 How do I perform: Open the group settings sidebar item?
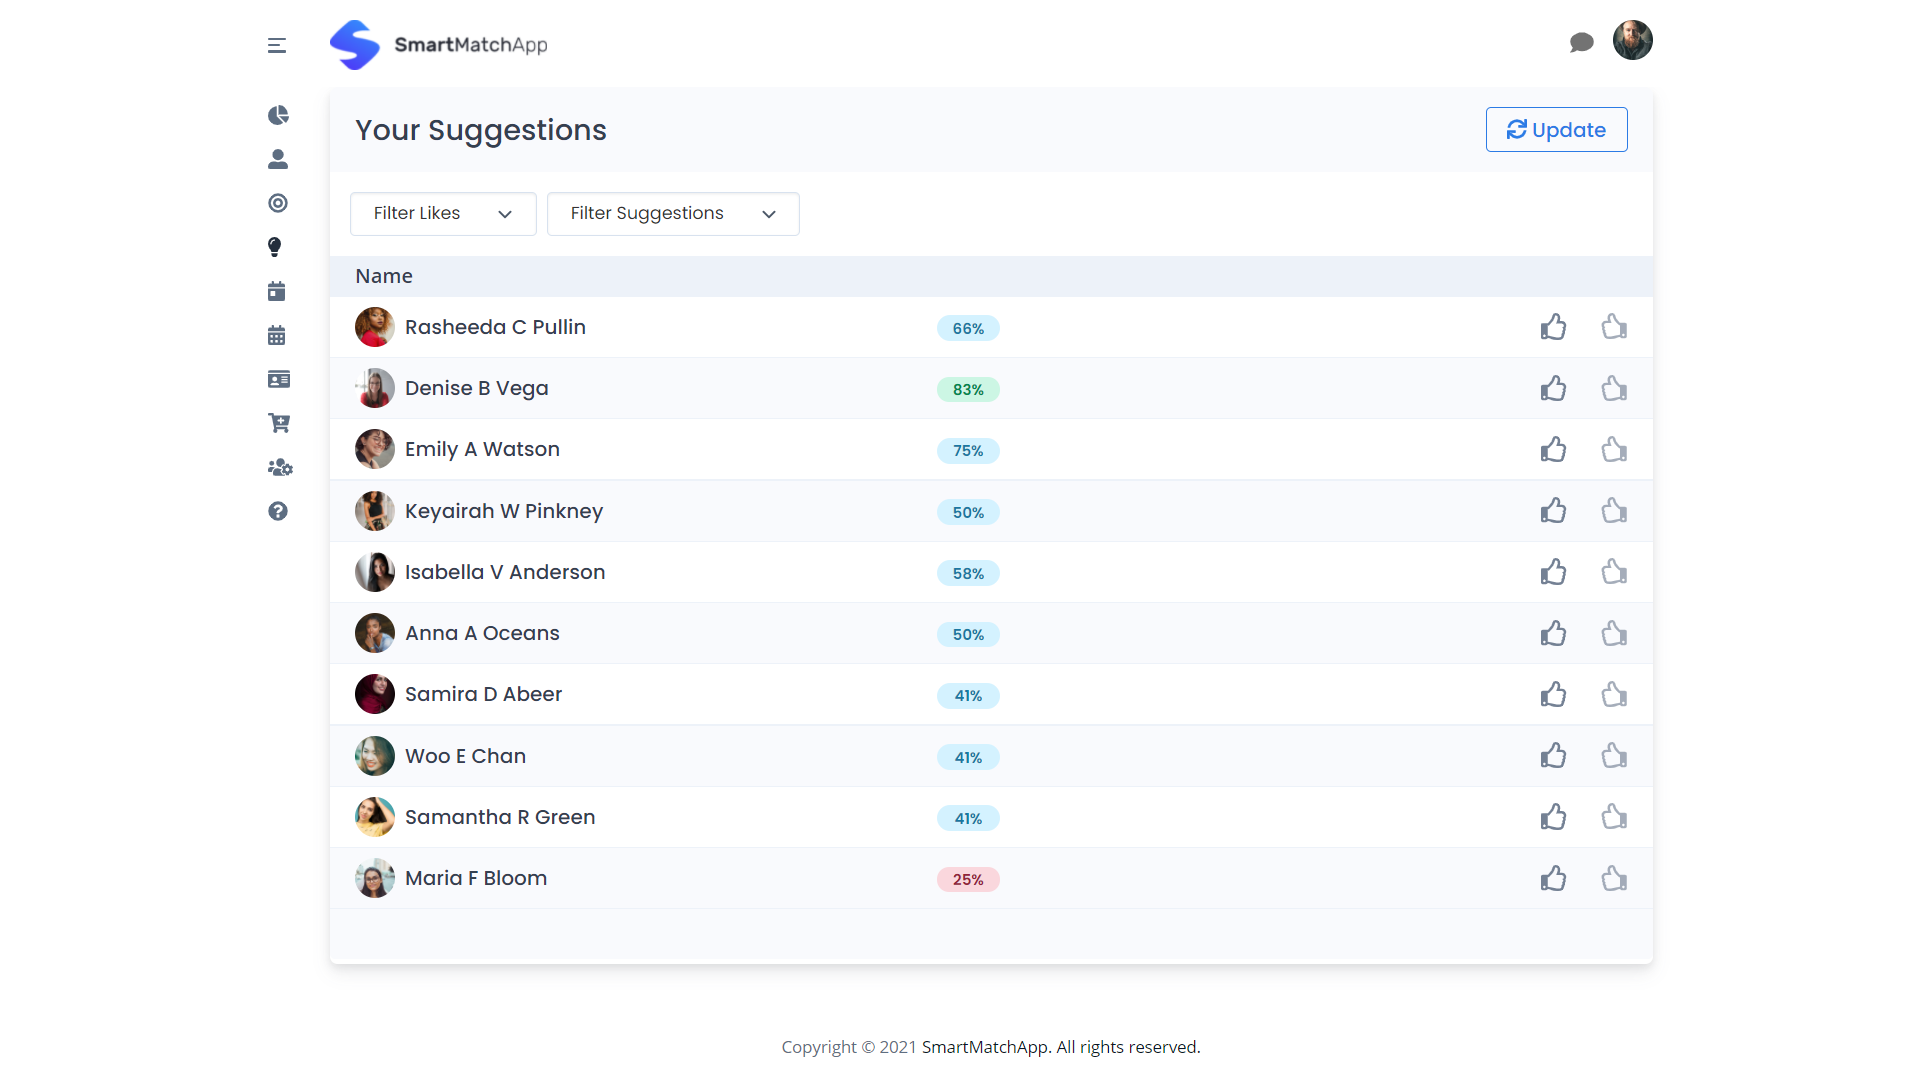(279, 467)
